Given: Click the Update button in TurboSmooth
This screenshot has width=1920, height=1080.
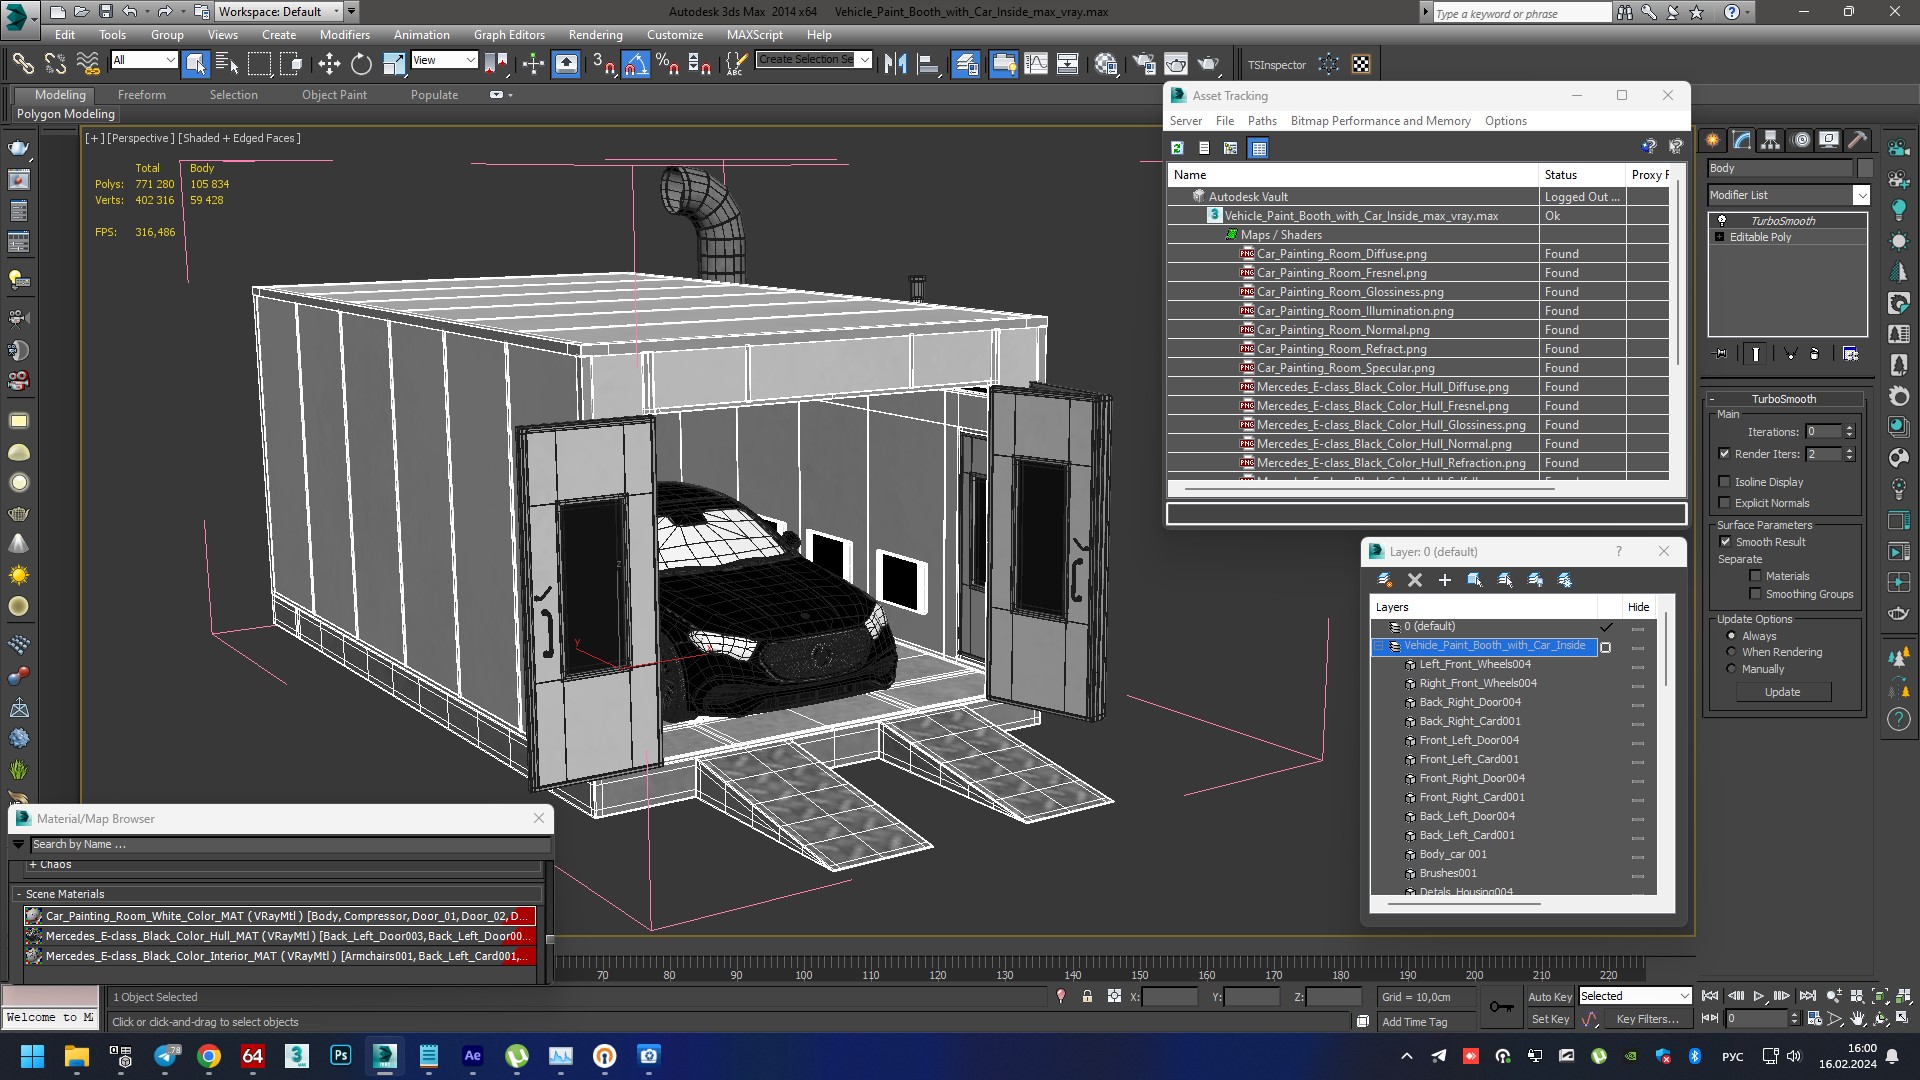Looking at the screenshot, I should click(x=1782, y=692).
